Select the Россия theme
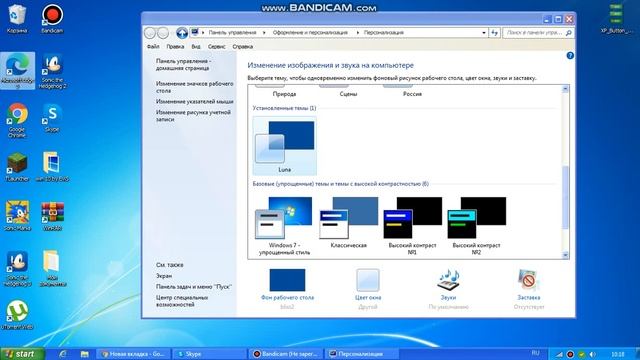The image size is (640, 360). (x=412, y=92)
